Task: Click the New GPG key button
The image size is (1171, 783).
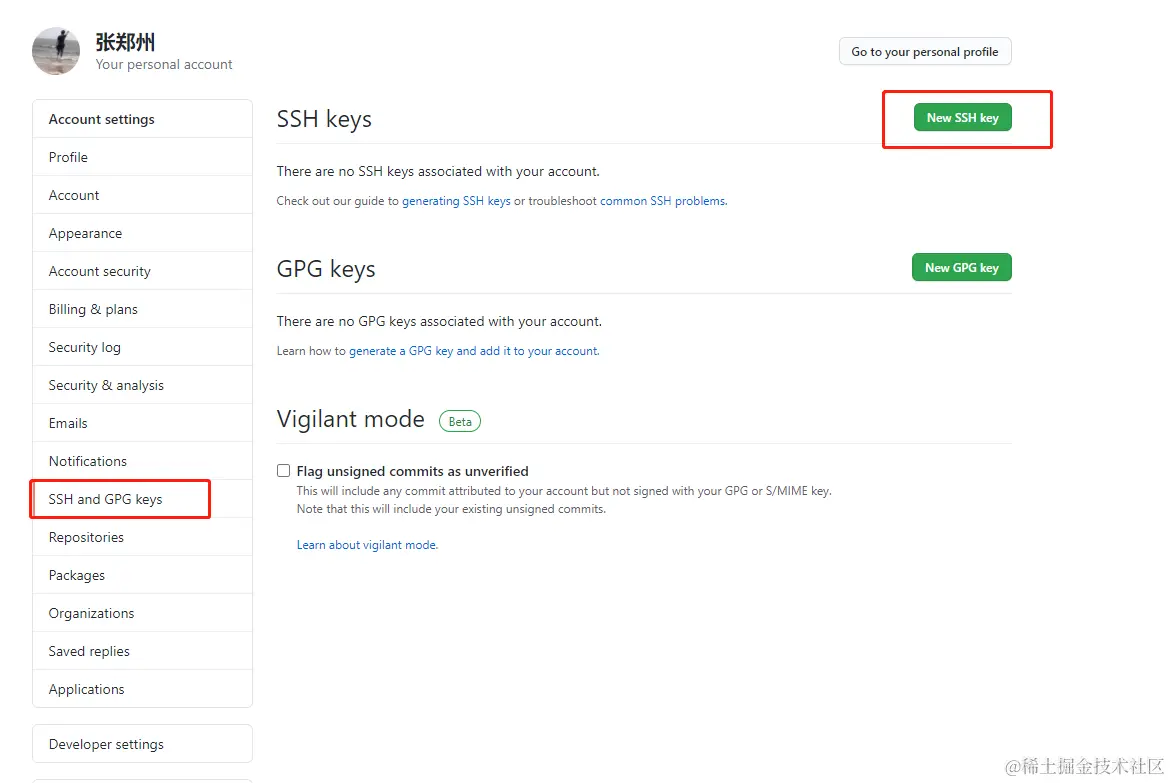Action: click(x=961, y=268)
